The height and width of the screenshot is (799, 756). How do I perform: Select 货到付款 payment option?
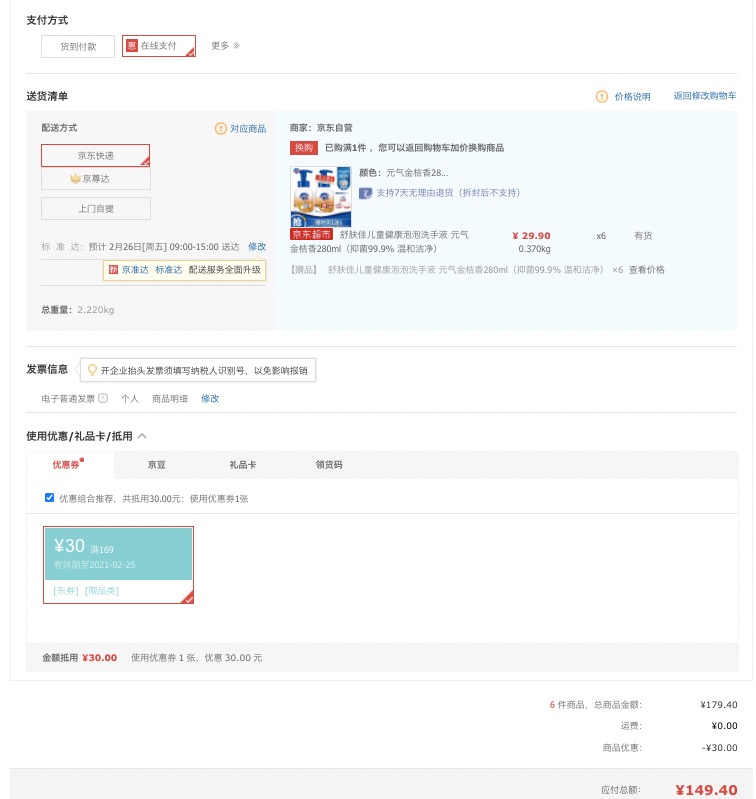click(x=78, y=46)
